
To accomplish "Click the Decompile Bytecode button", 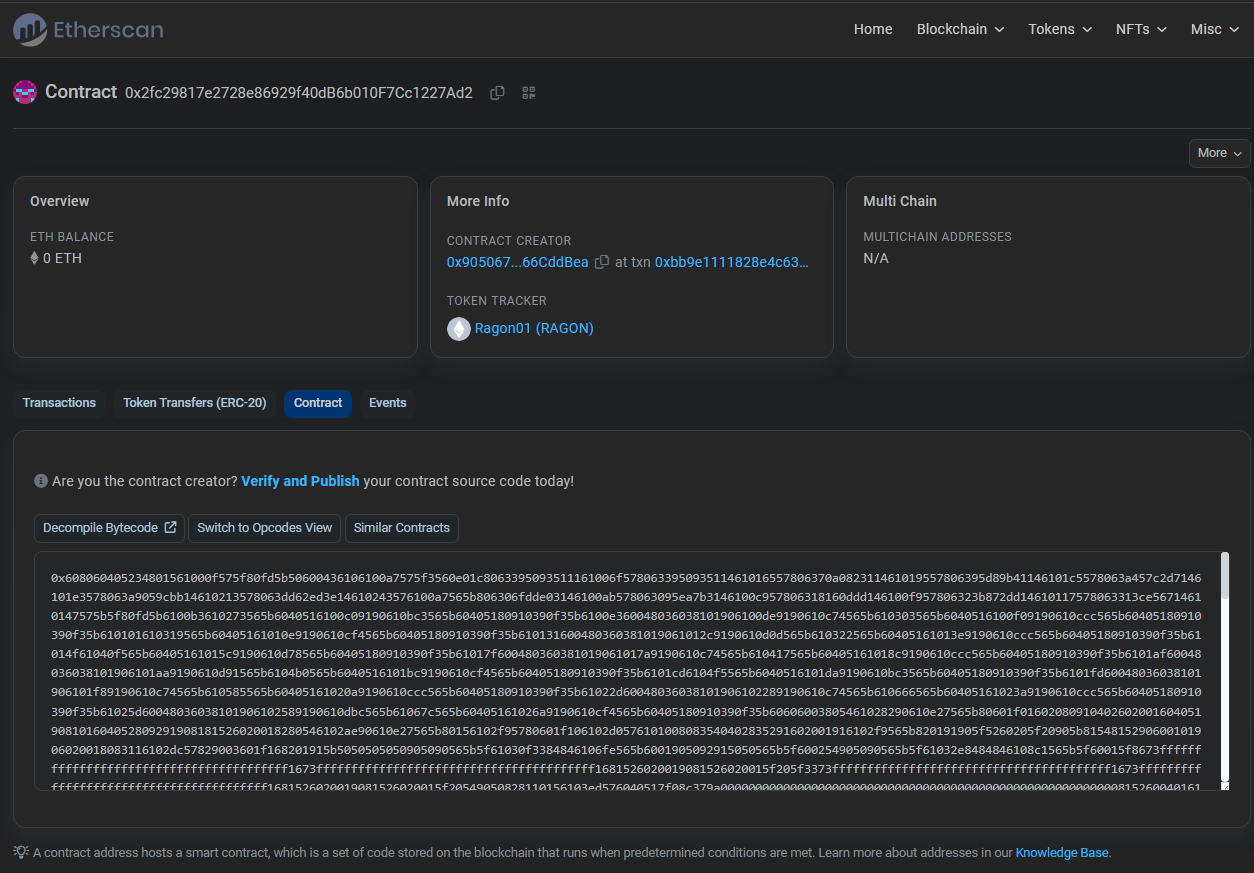I will click(110, 528).
